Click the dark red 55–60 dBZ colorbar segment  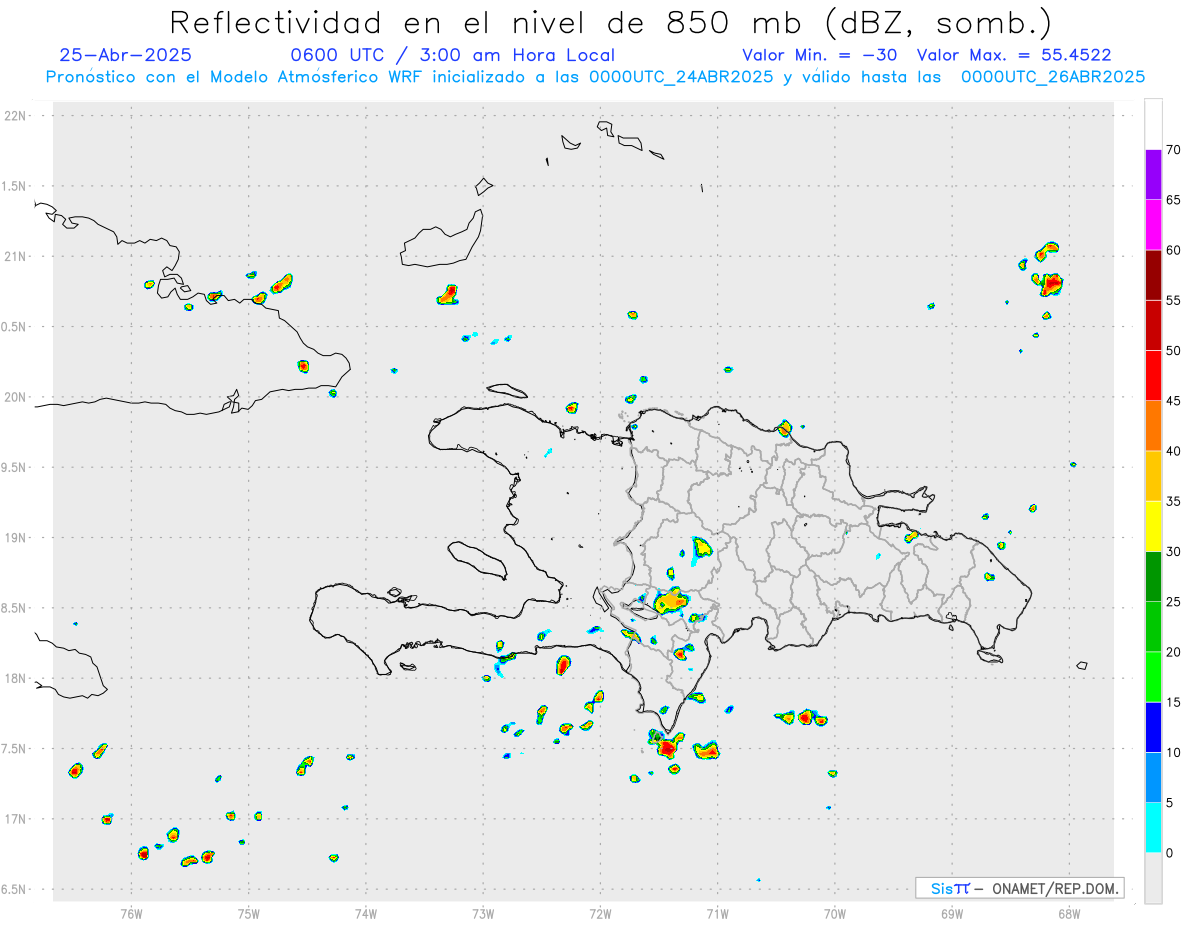tap(1153, 275)
